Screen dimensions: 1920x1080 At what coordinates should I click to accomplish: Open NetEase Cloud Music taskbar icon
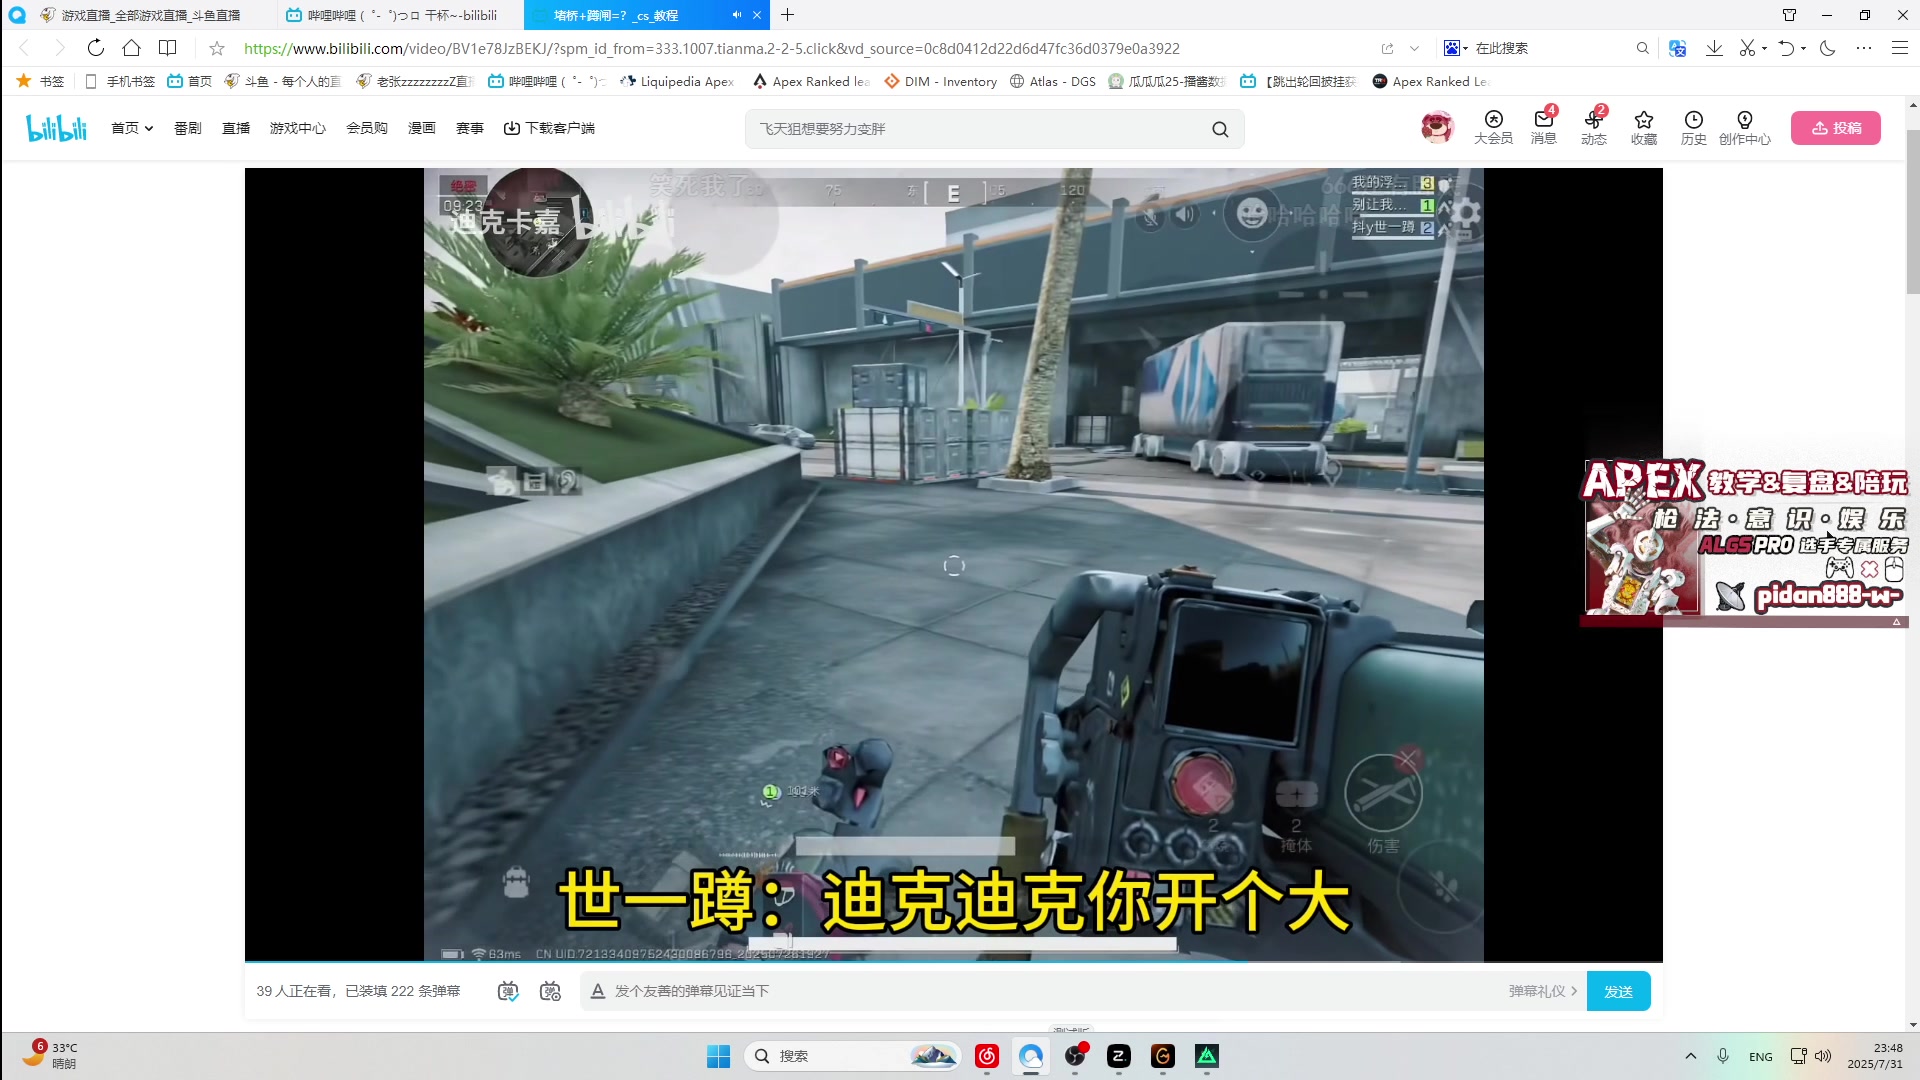pos(987,1056)
